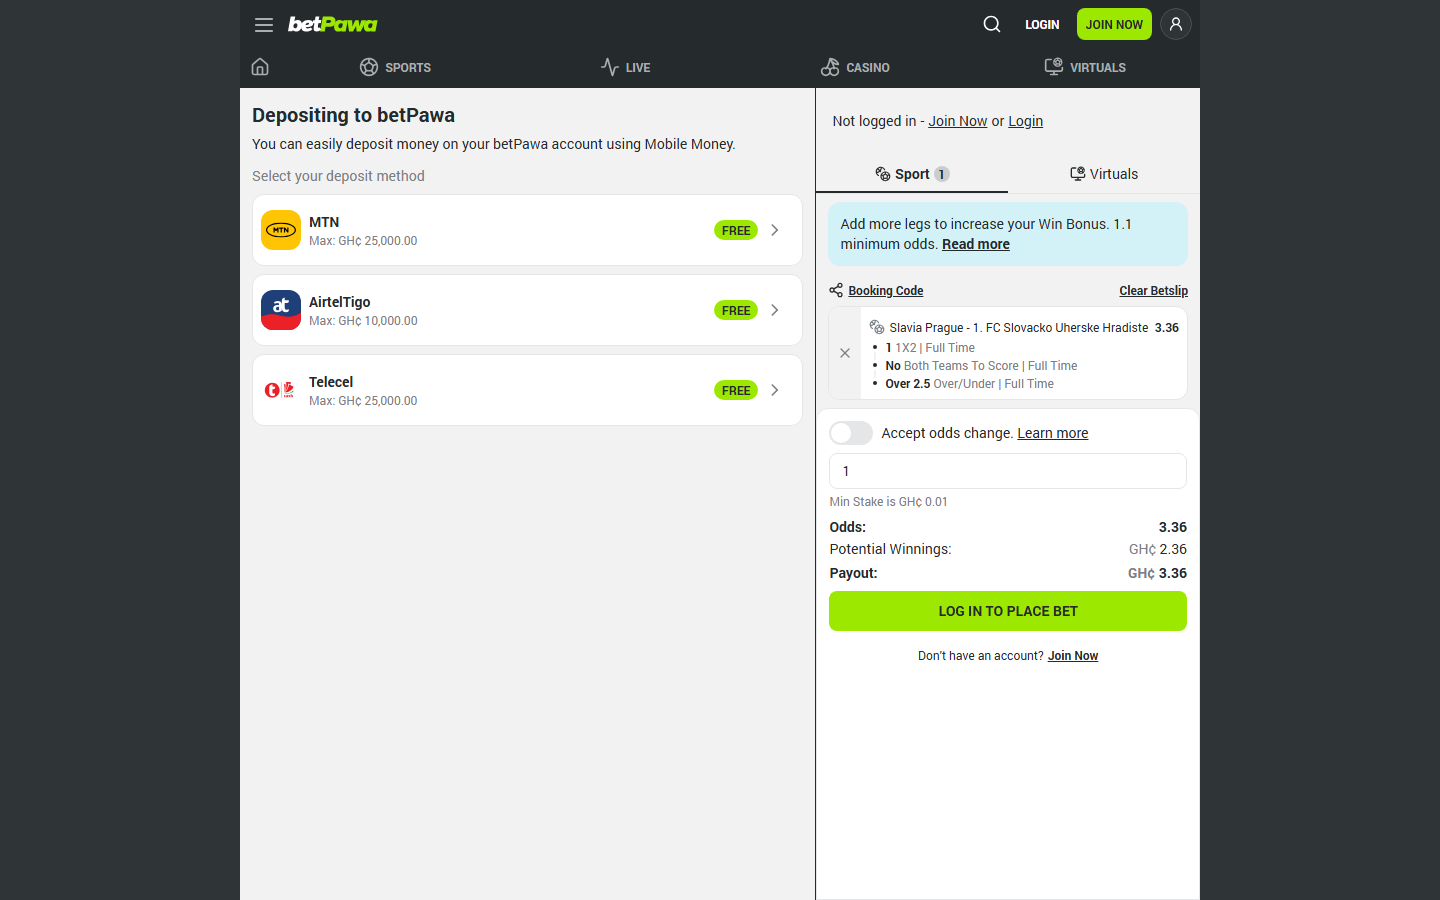
Task: Open Learn more about odds change
Action: pyautogui.click(x=1053, y=433)
